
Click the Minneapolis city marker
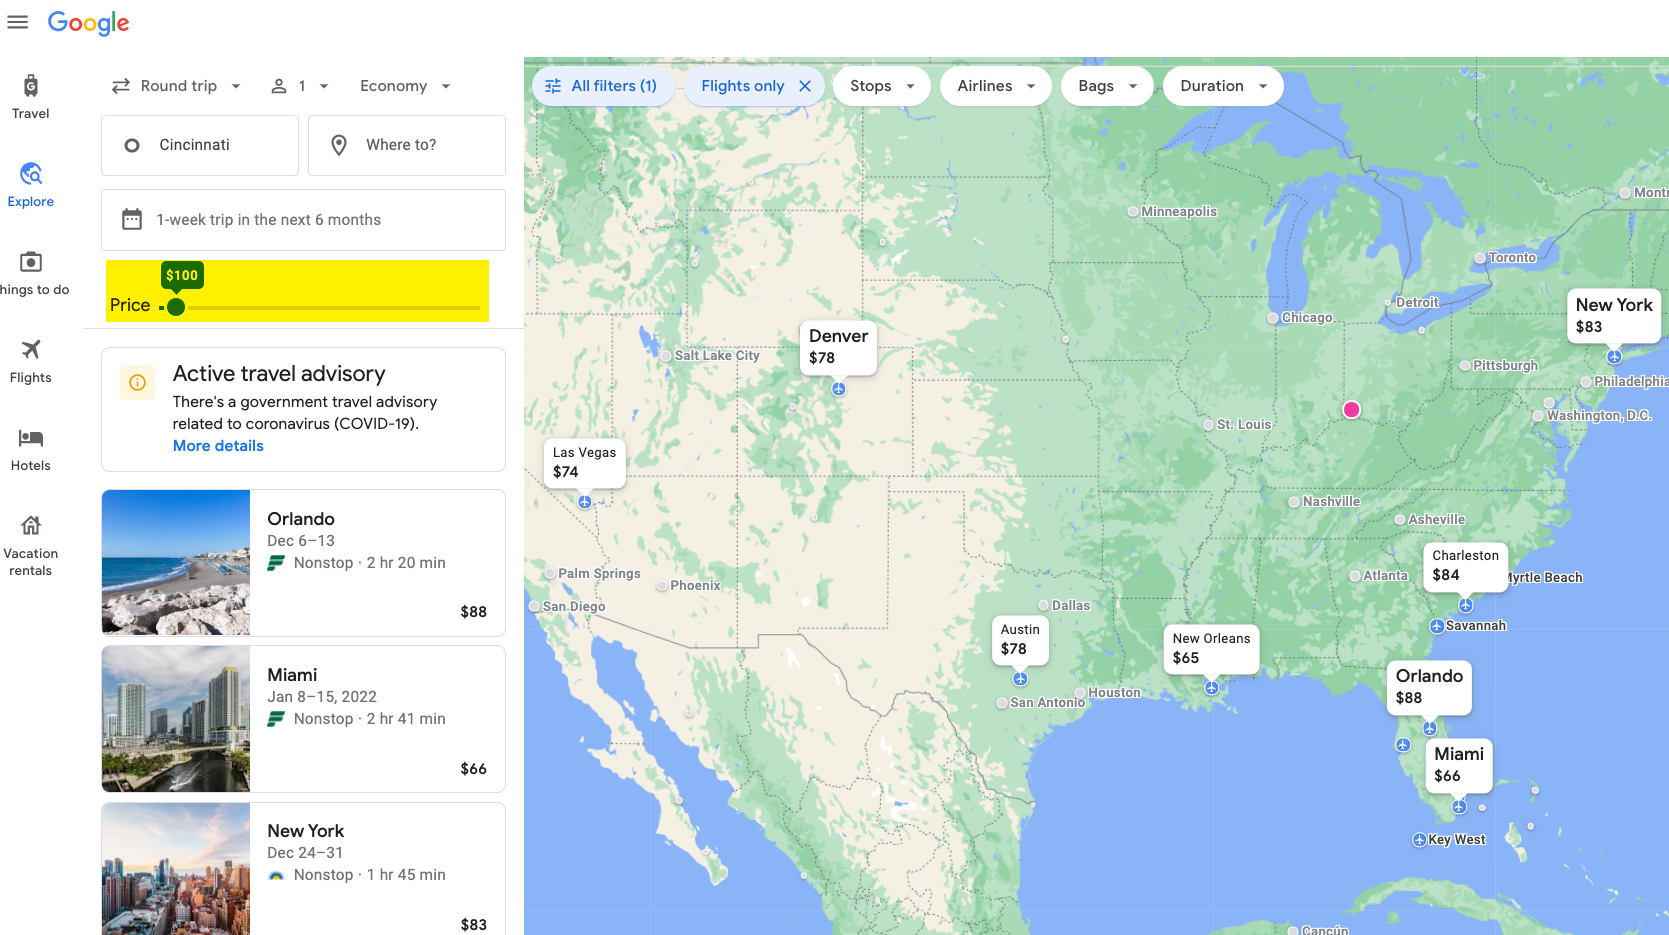click(x=1133, y=212)
